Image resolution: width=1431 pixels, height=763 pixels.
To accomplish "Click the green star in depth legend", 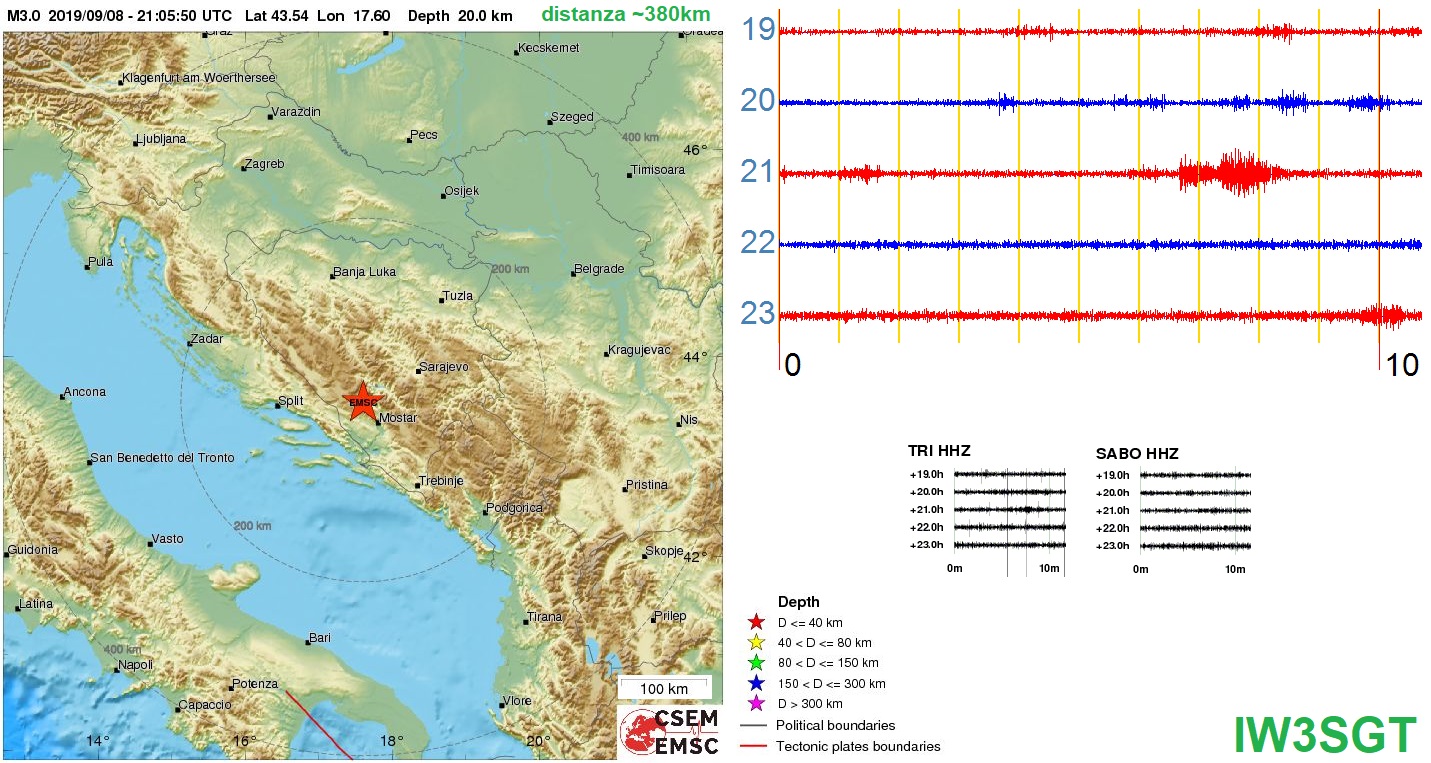I will click(756, 663).
